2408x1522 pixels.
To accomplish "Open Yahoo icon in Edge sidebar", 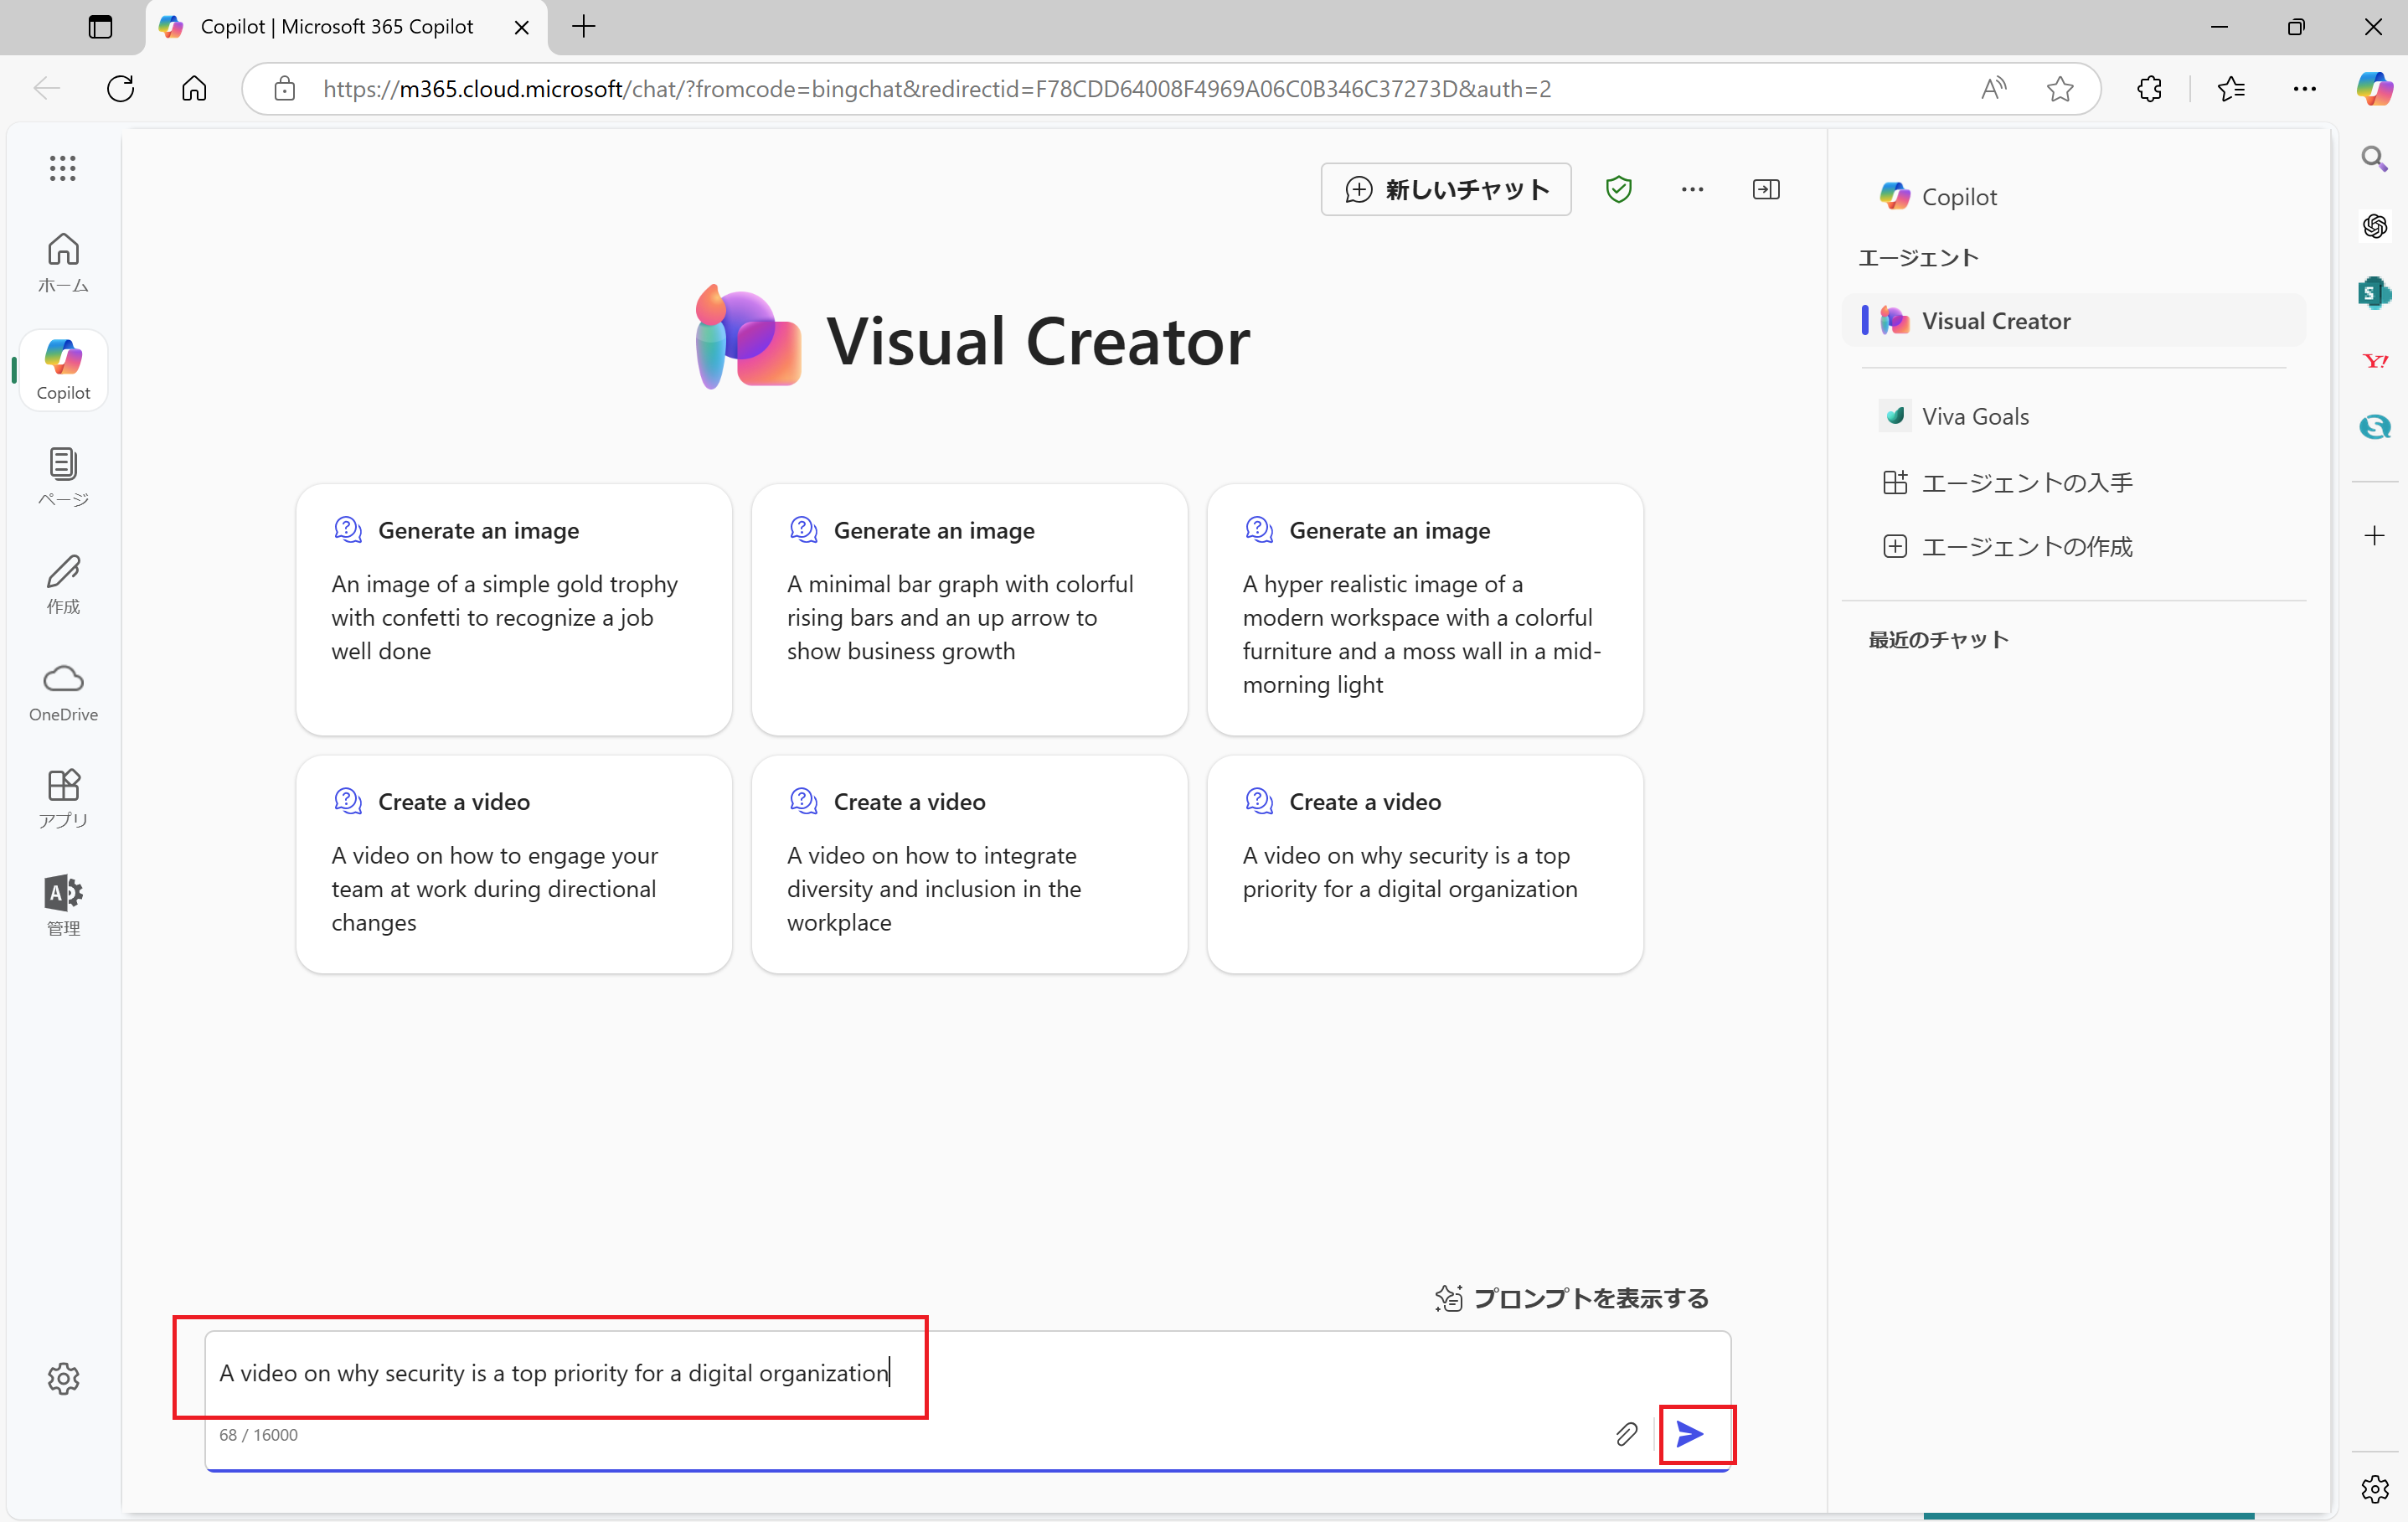I will (x=2375, y=361).
